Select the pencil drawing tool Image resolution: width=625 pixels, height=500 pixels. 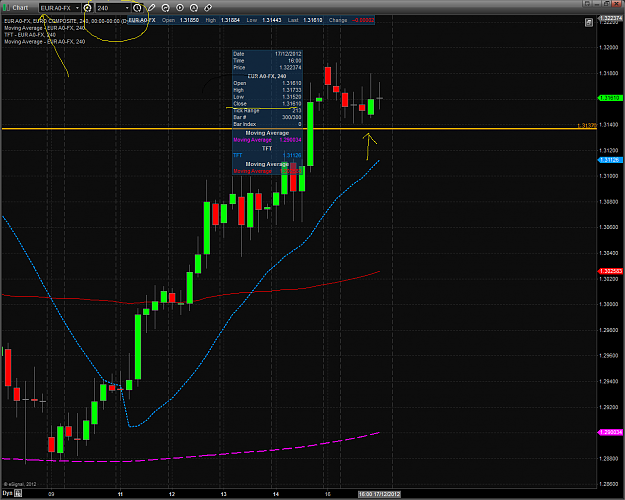(x=152, y=8)
